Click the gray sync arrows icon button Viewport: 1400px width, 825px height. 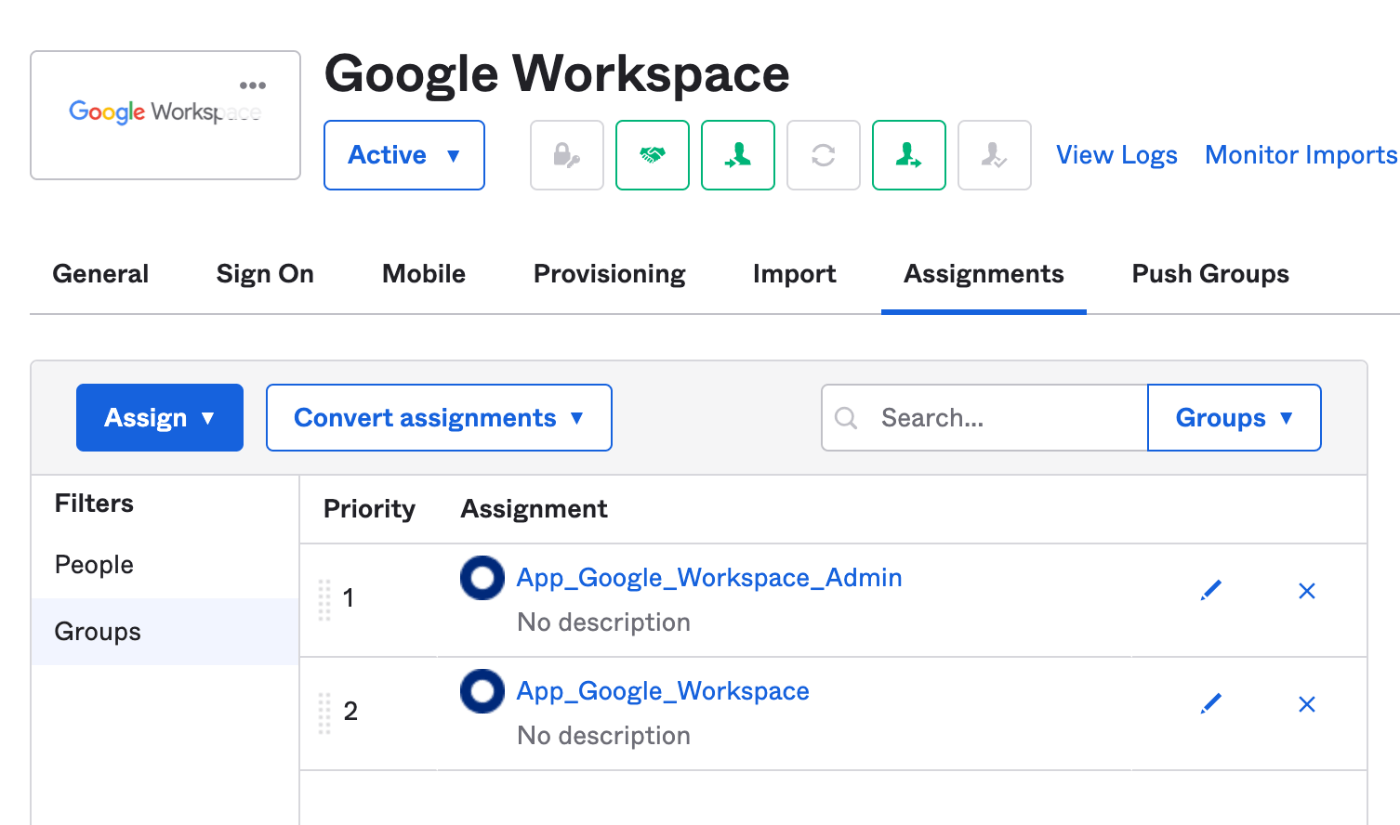pyautogui.click(x=823, y=155)
